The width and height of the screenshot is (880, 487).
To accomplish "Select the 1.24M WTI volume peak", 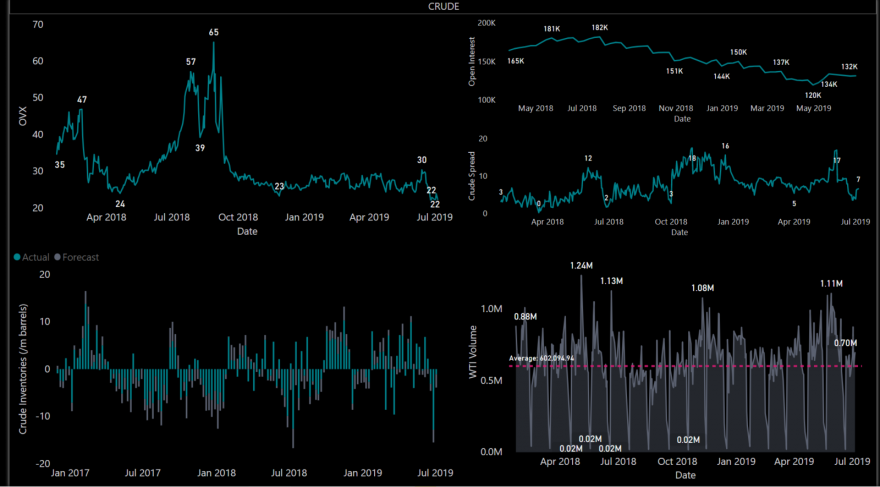I will [x=581, y=265].
